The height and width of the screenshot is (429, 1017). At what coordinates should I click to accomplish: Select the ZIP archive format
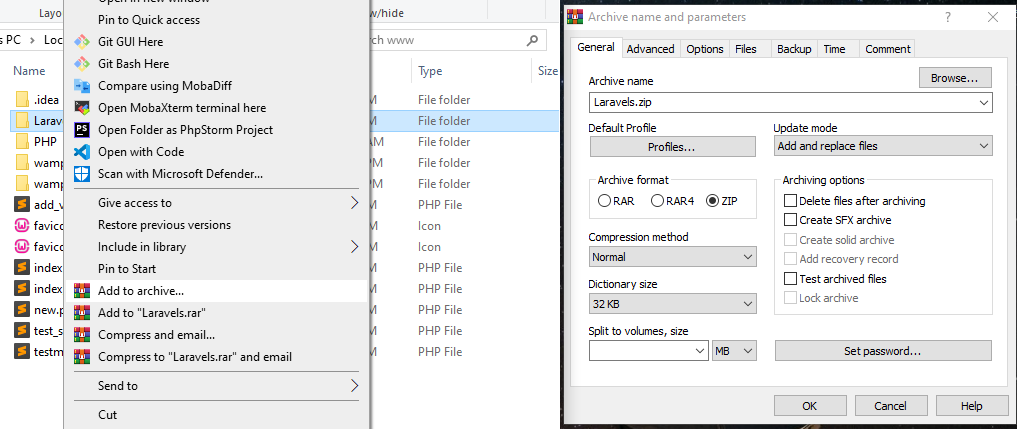point(713,201)
